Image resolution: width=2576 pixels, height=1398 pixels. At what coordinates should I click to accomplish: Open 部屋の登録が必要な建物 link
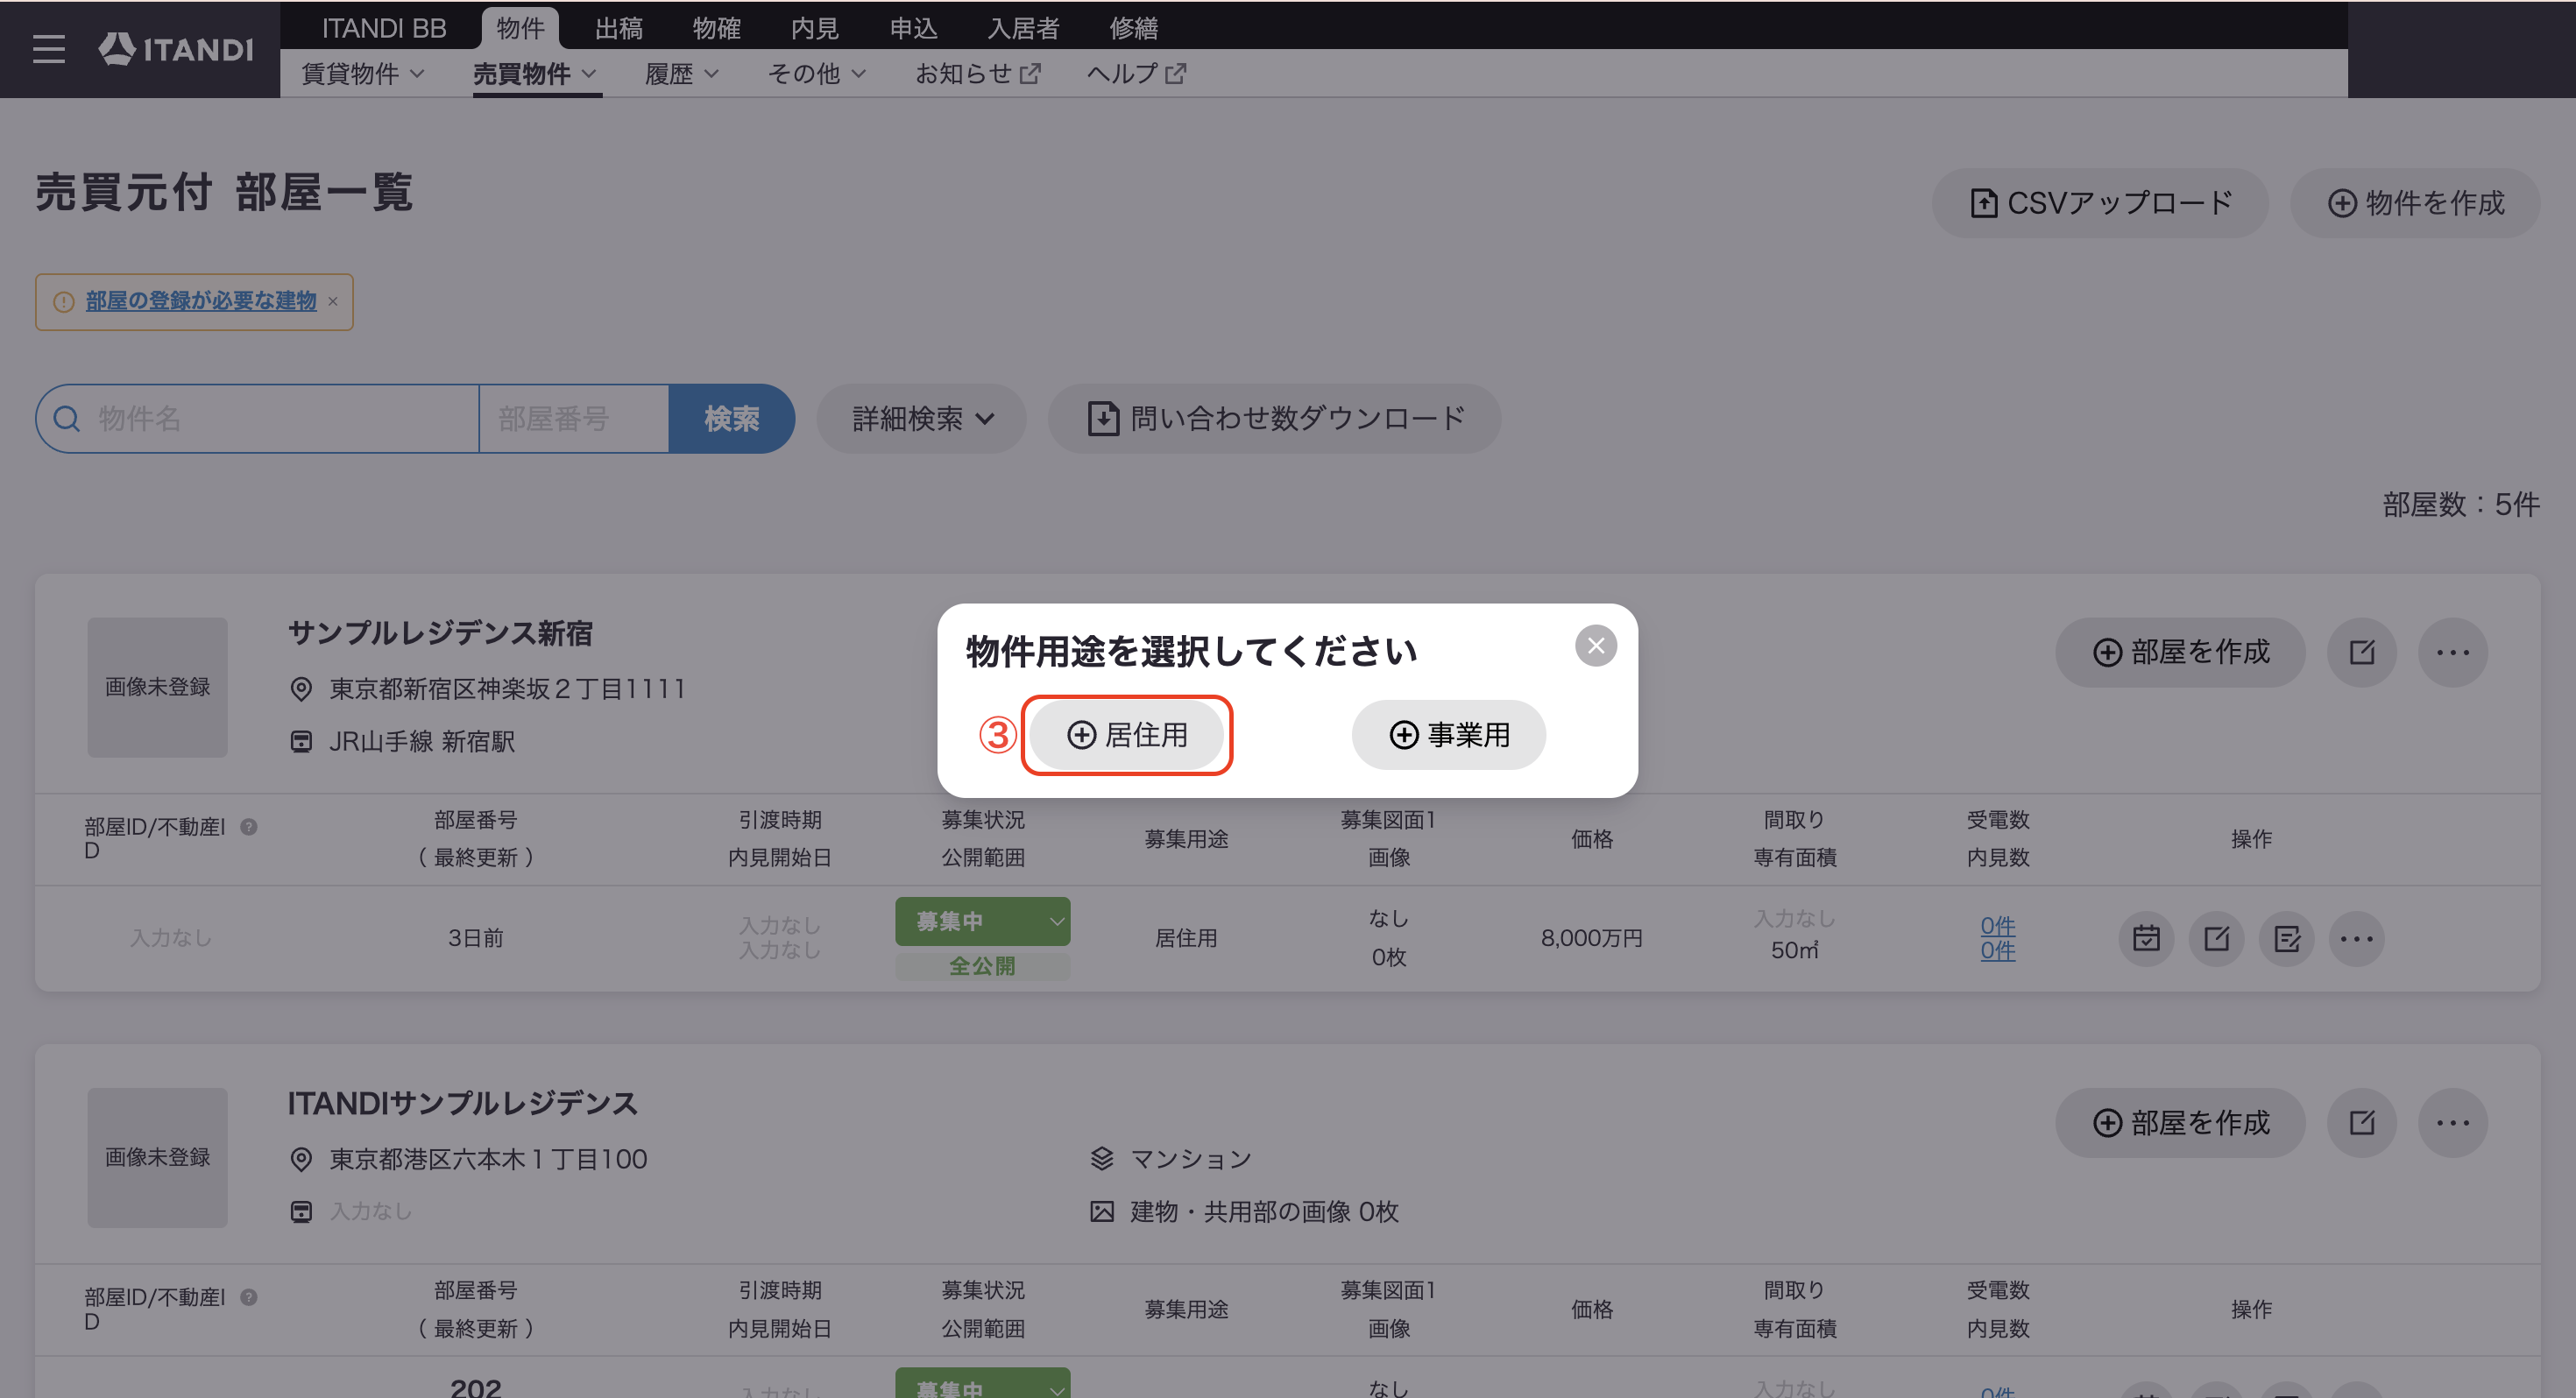point(201,301)
